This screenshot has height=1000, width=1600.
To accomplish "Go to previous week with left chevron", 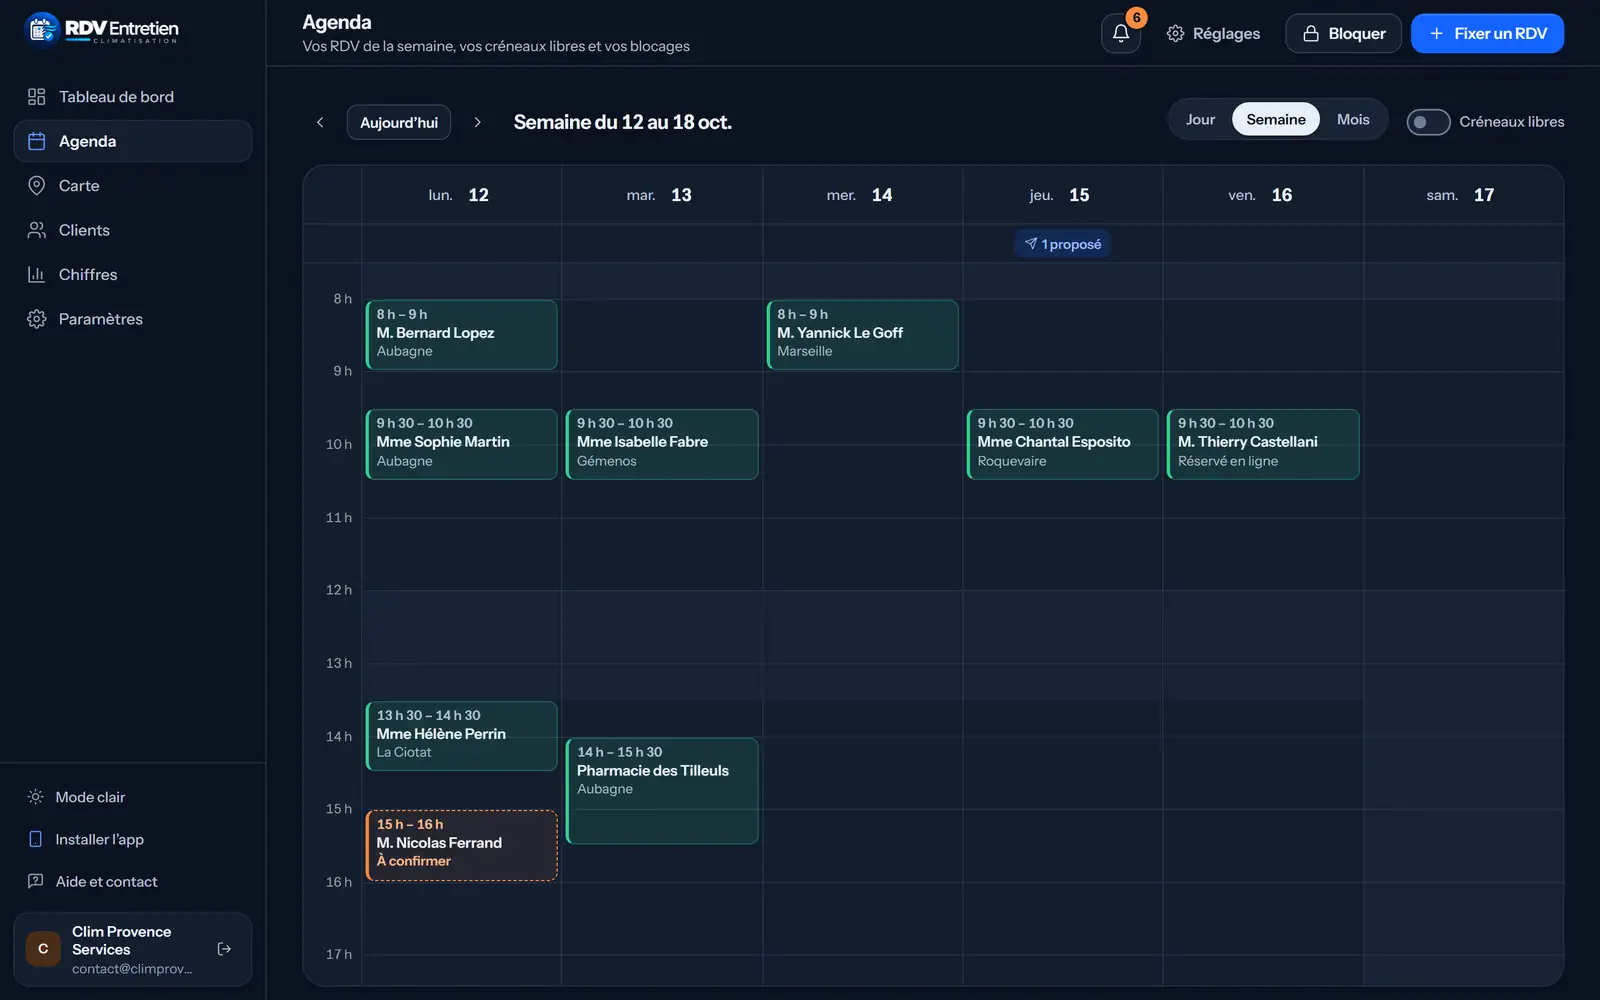I will click(320, 122).
